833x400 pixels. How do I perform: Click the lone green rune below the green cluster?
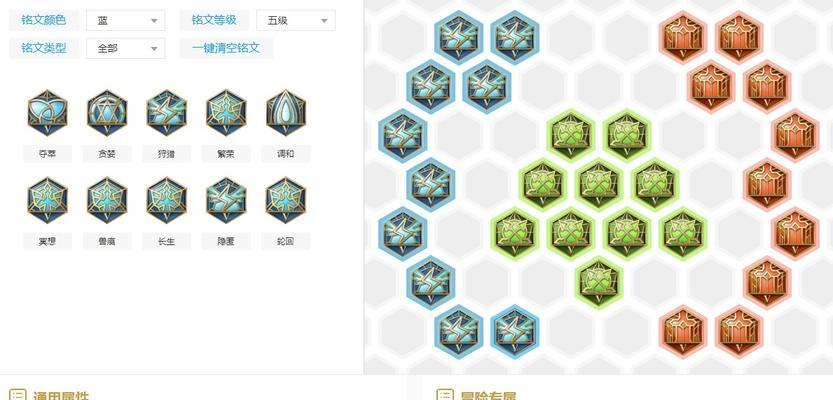pos(599,282)
